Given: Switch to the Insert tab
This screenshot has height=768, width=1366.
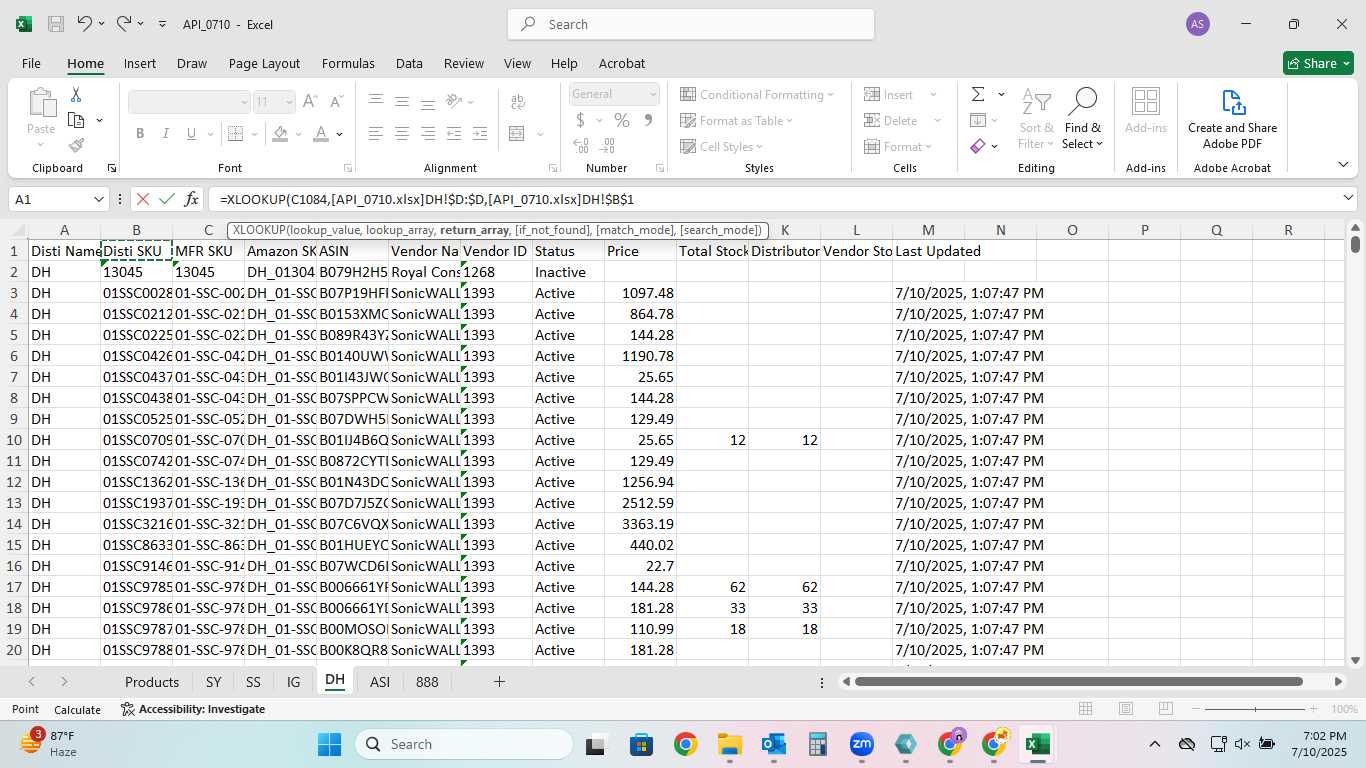Looking at the screenshot, I should (x=140, y=63).
